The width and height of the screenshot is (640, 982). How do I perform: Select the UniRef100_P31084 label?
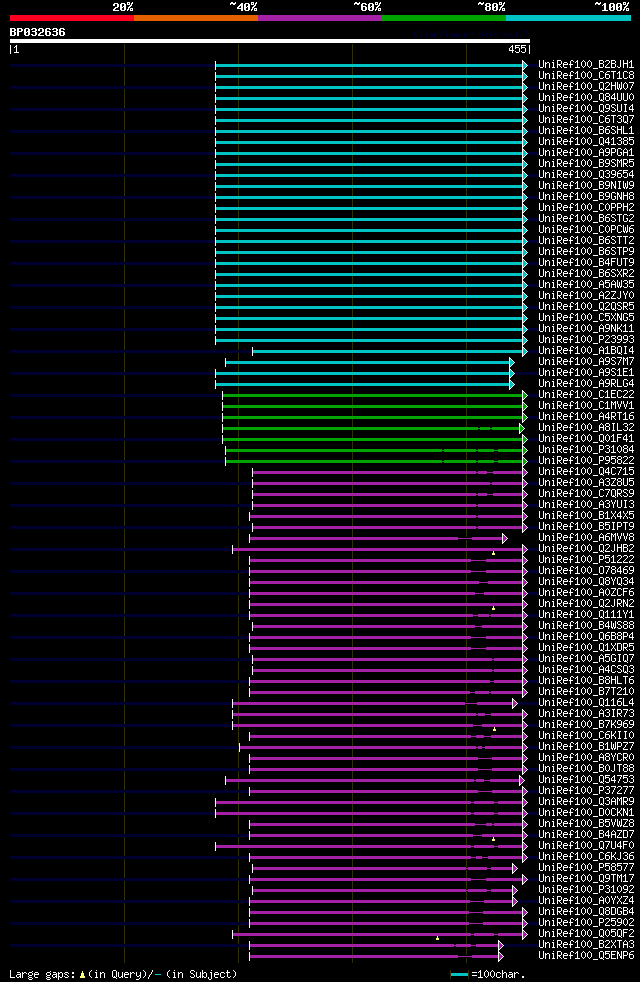coord(586,450)
